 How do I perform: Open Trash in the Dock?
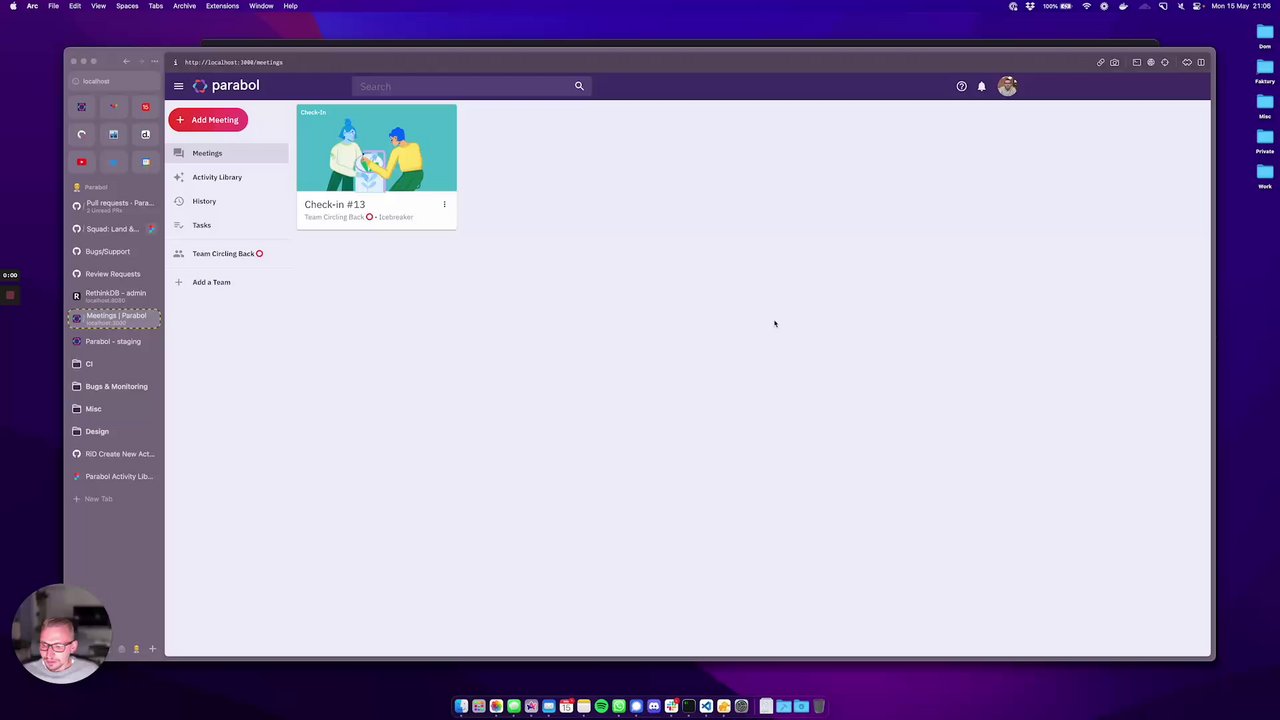818,706
